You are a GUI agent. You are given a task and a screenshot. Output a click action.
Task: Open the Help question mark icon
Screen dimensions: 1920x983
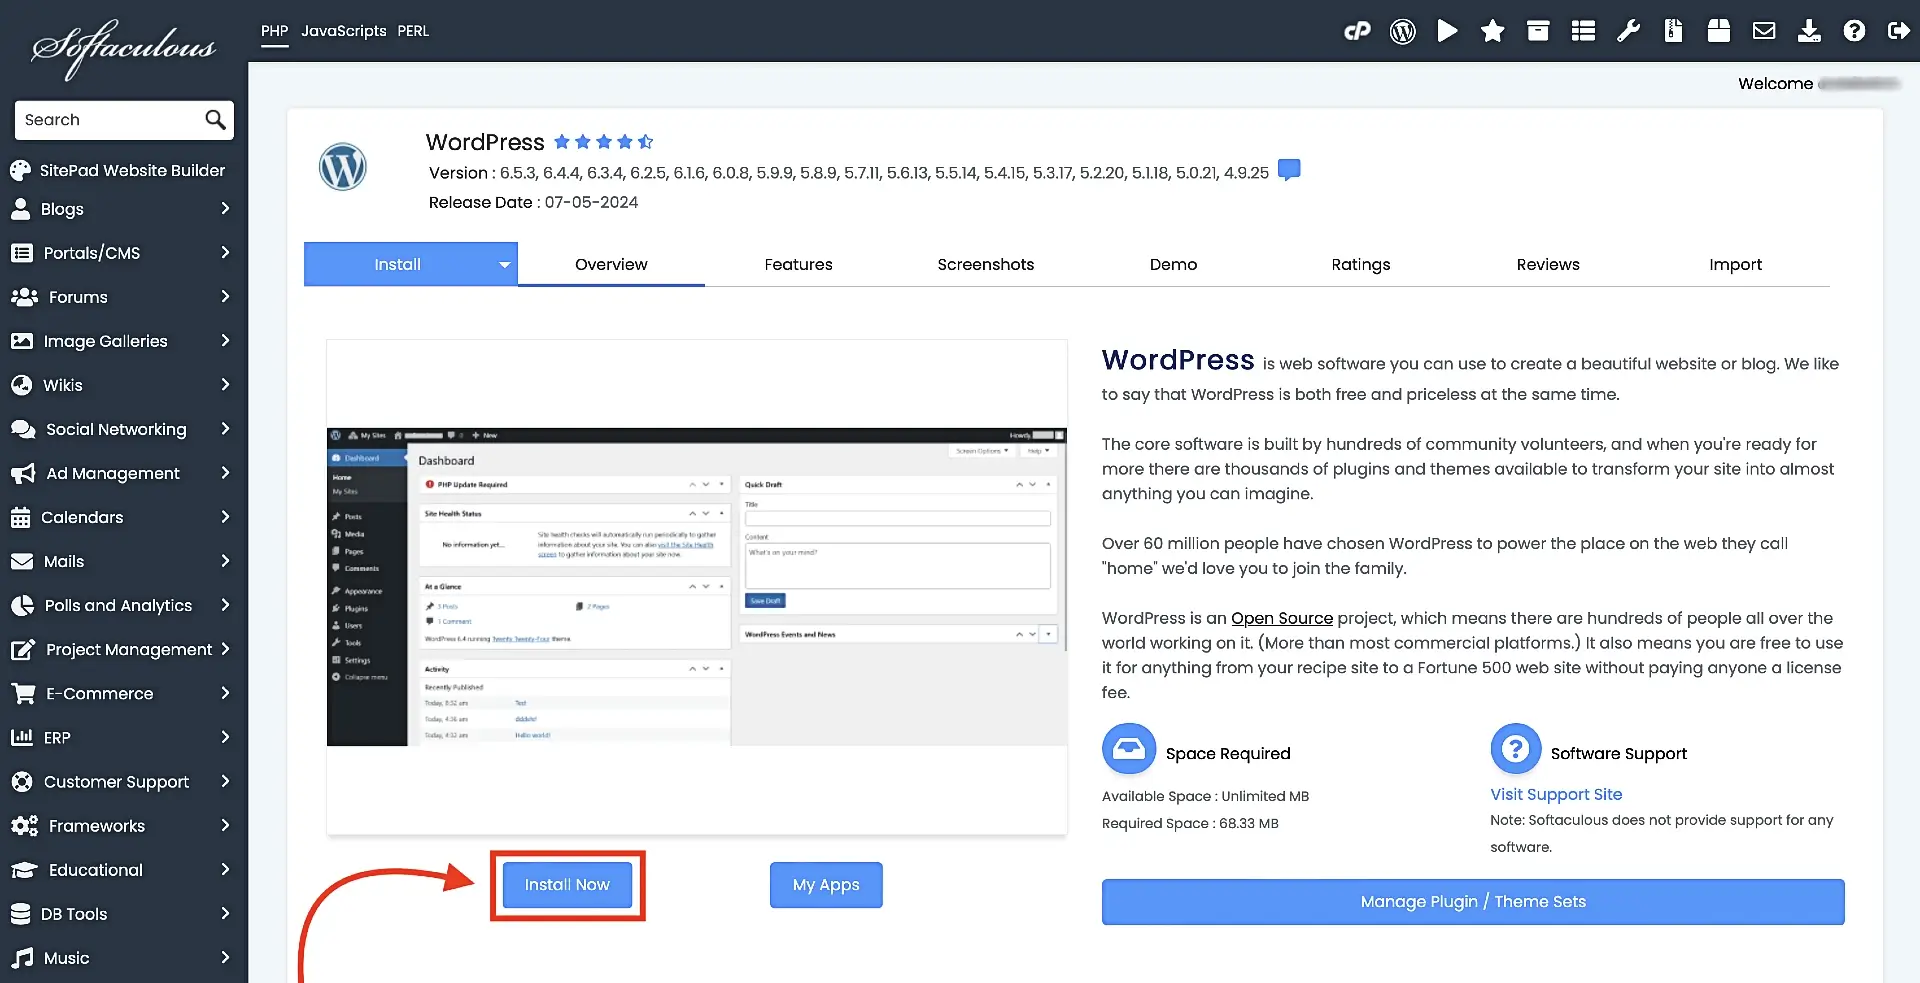pyautogui.click(x=1853, y=31)
